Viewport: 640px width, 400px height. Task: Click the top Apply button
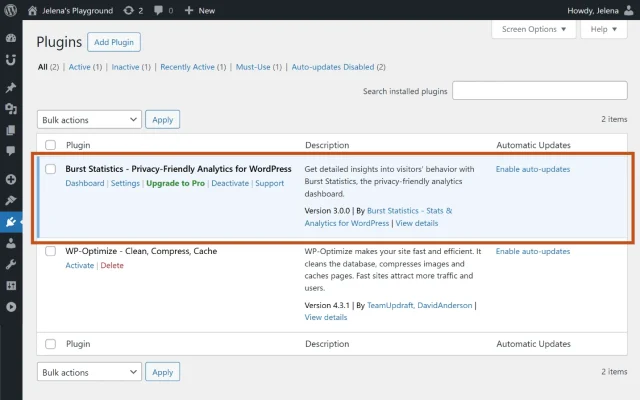pyautogui.click(x=162, y=120)
